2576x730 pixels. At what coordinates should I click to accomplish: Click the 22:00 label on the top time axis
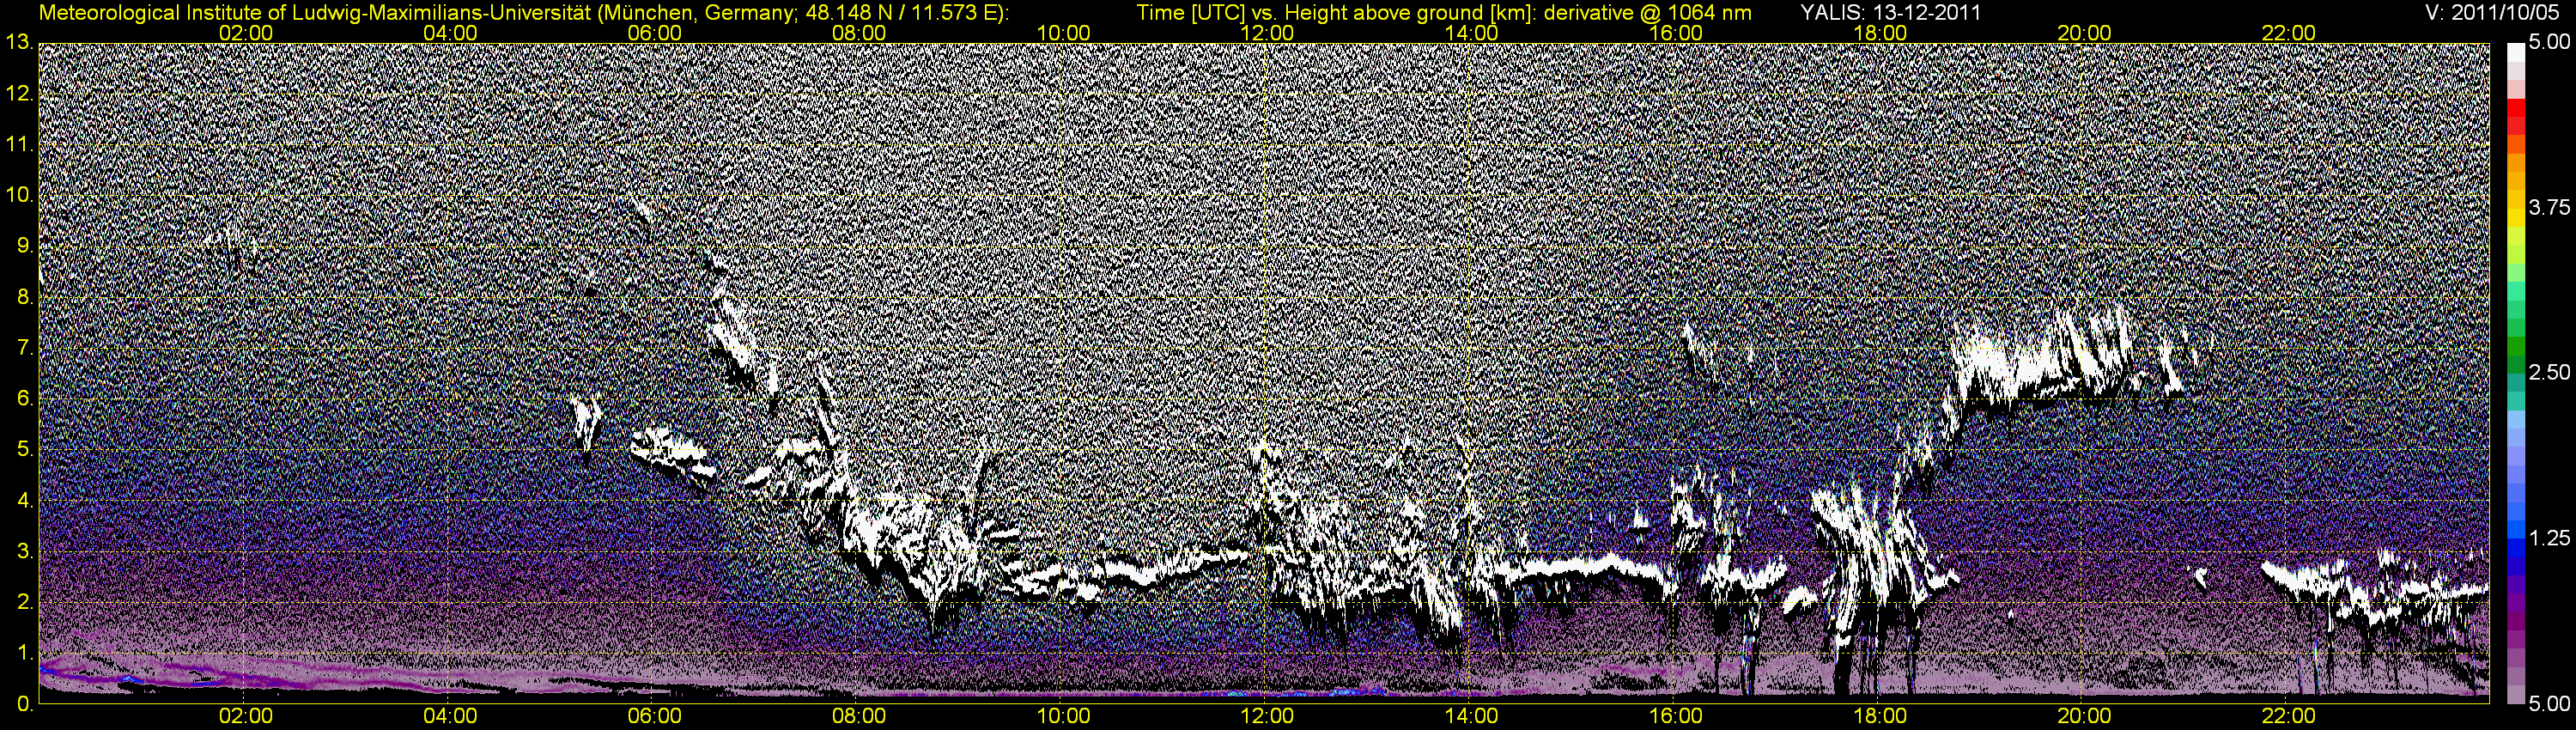(x=2289, y=33)
